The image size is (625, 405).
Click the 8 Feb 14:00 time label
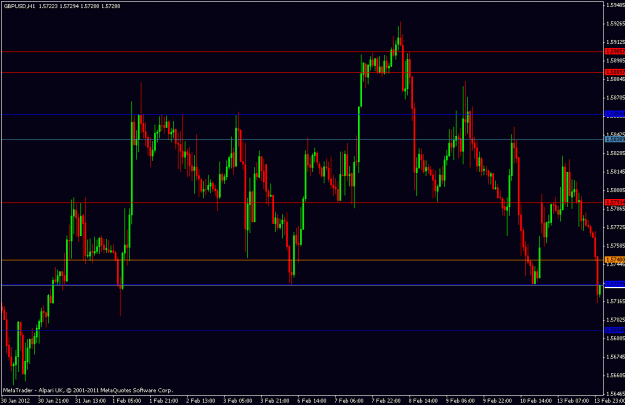423,401
